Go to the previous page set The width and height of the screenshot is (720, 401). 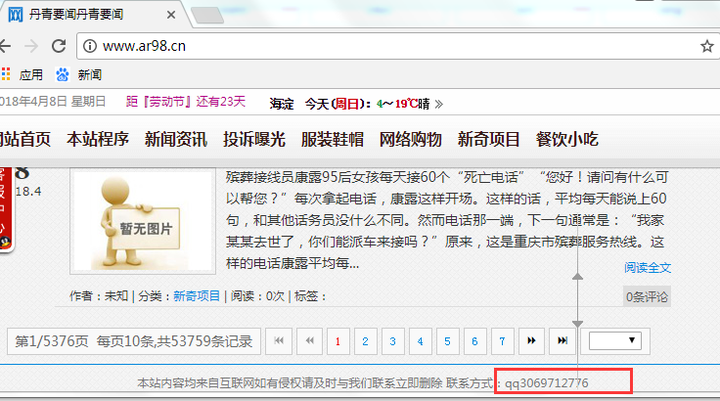pyautogui.click(x=309, y=341)
